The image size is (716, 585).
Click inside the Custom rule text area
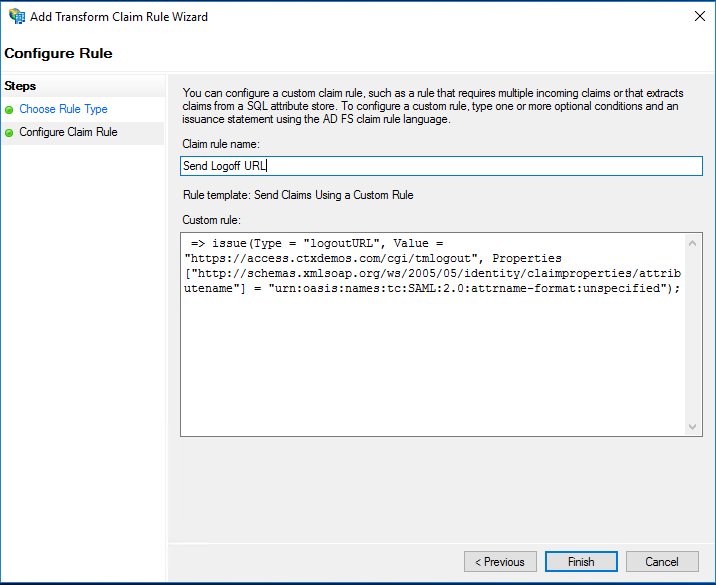432,360
